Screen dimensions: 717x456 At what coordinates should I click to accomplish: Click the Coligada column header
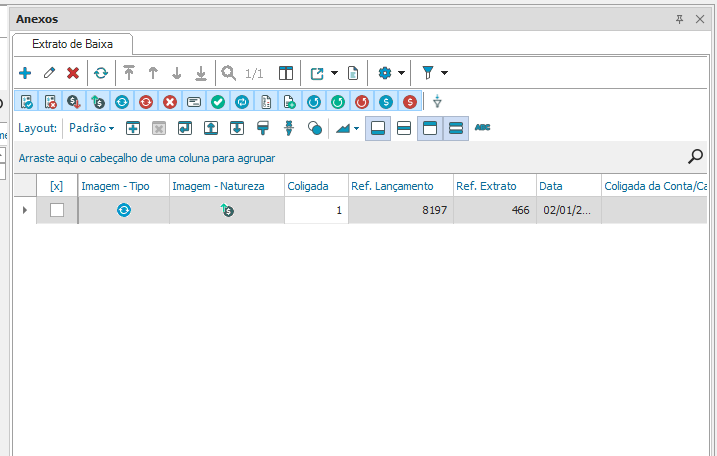tap(307, 186)
